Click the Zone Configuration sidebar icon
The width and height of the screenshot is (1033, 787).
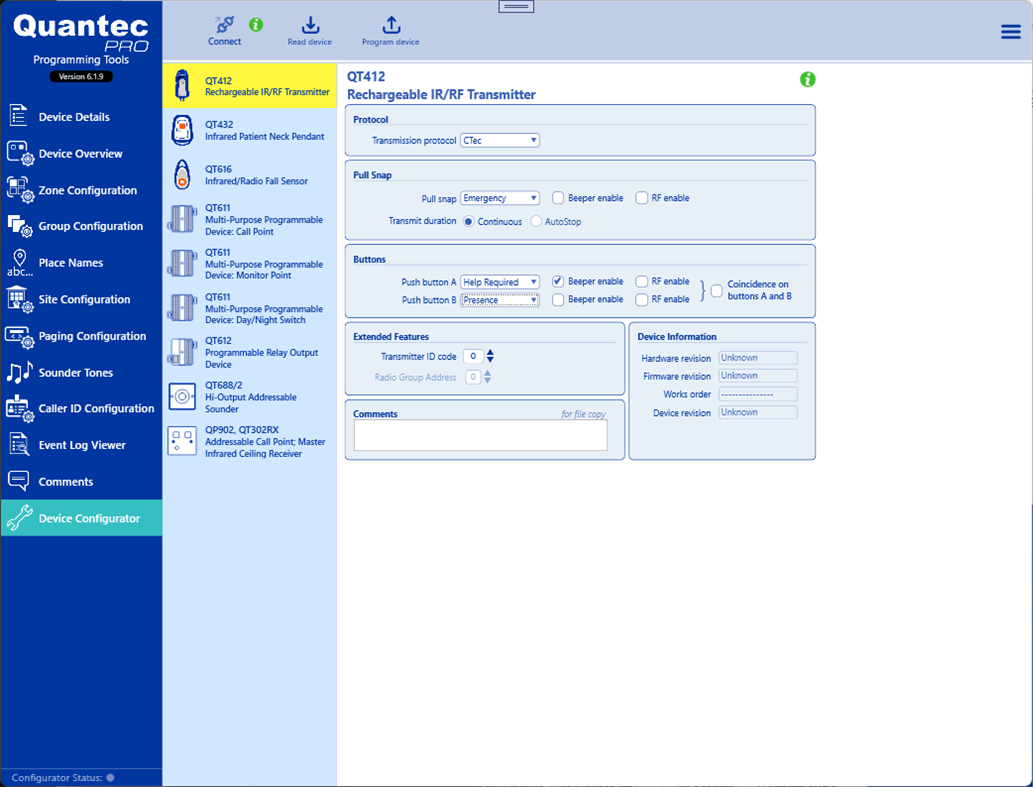pyautogui.click(x=20, y=190)
